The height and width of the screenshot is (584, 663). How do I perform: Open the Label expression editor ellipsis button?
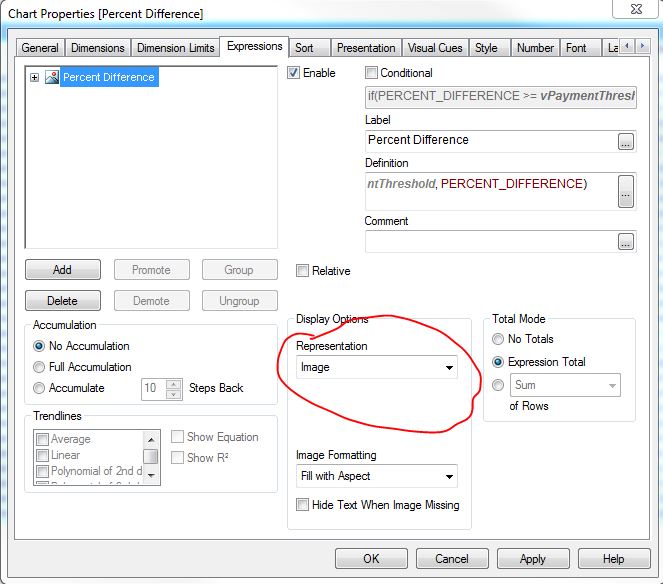coord(626,142)
